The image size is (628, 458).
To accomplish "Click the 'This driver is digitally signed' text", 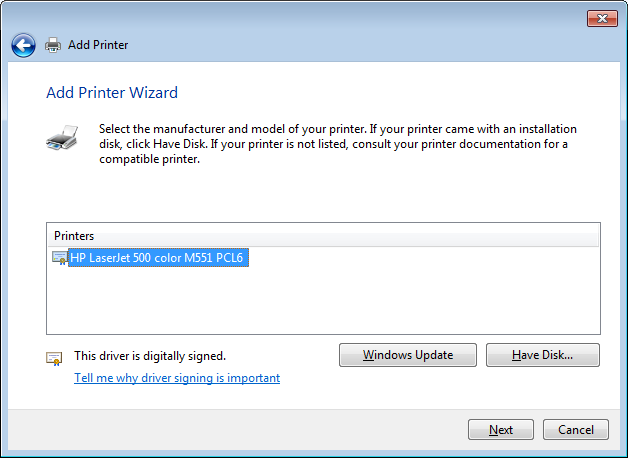I will pyautogui.click(x=150, y=355).
